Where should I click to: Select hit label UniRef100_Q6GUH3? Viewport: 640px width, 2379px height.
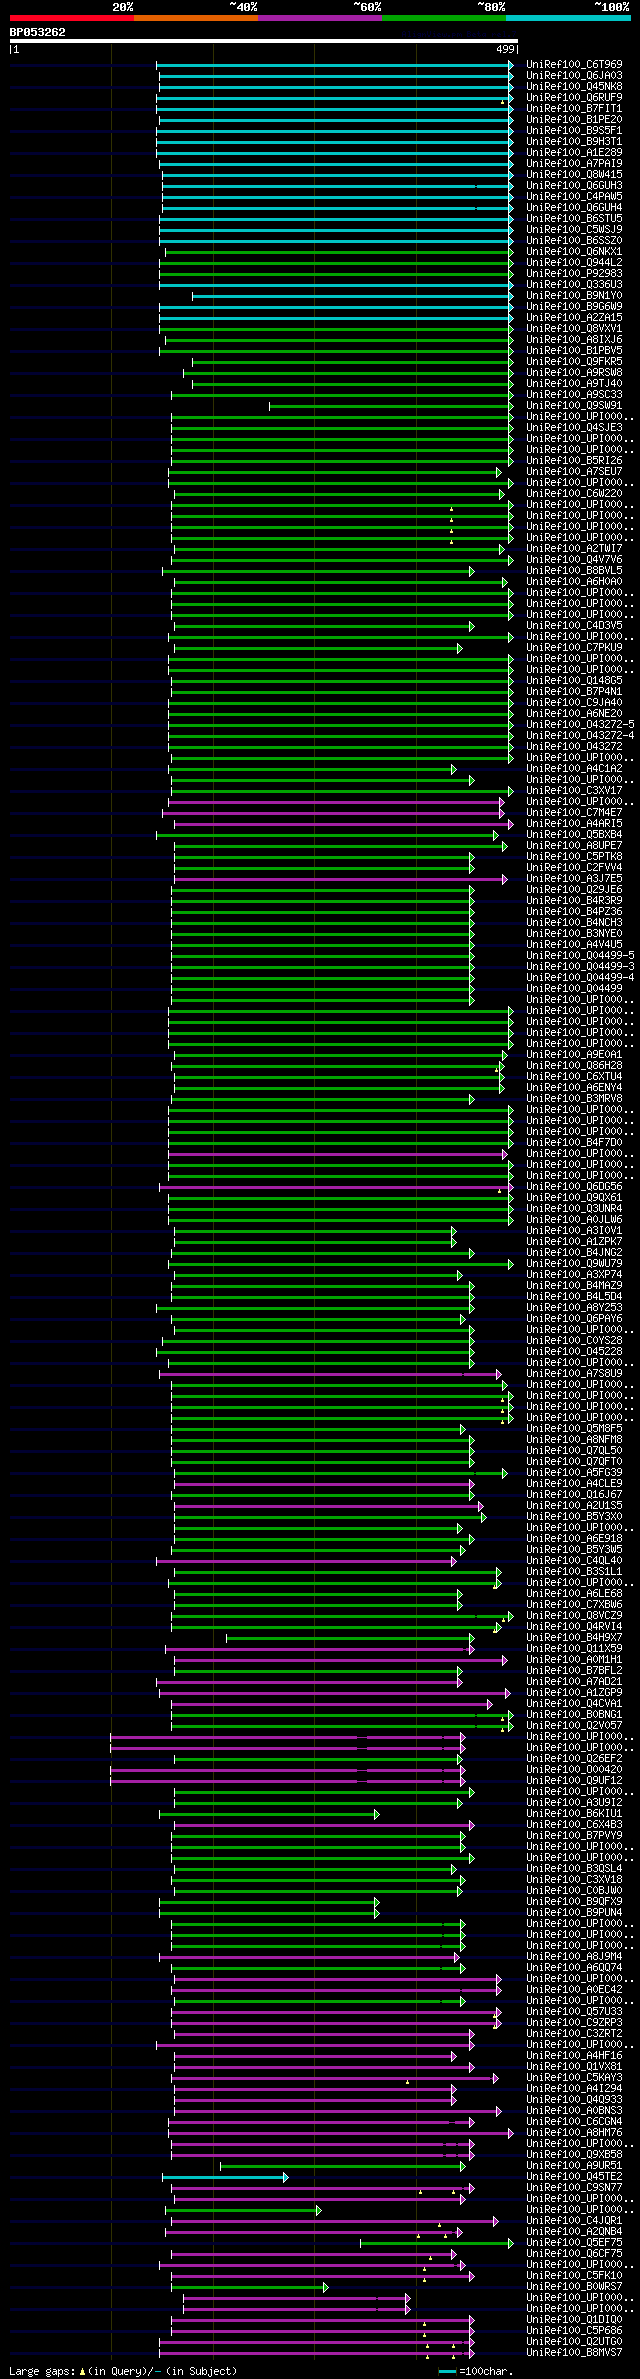[x=574, y=185]
